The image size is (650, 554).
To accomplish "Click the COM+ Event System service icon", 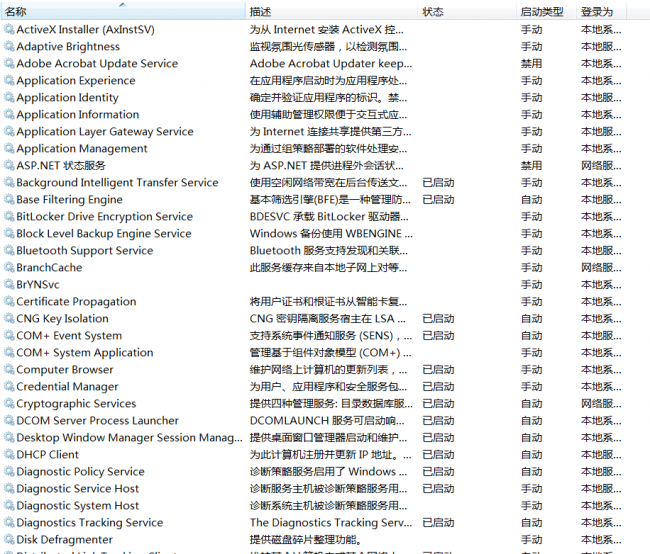I will 9,335.
